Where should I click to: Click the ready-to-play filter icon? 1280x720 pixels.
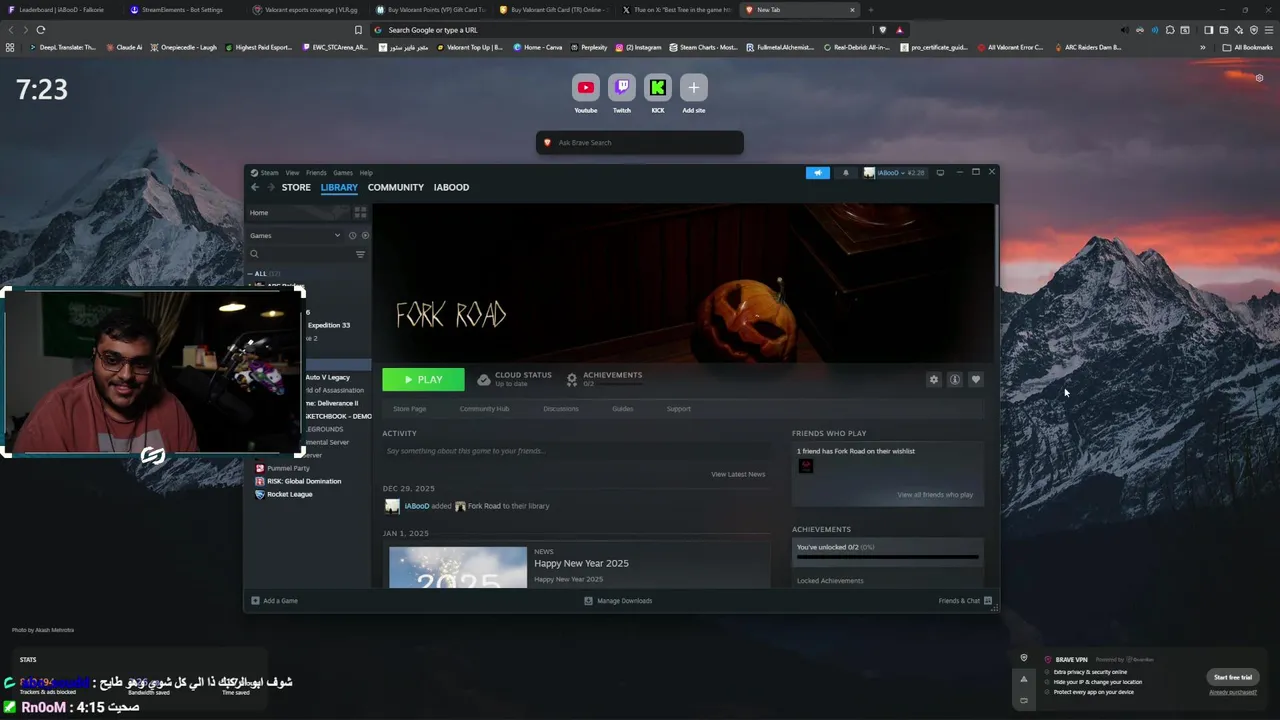(365, 236)
